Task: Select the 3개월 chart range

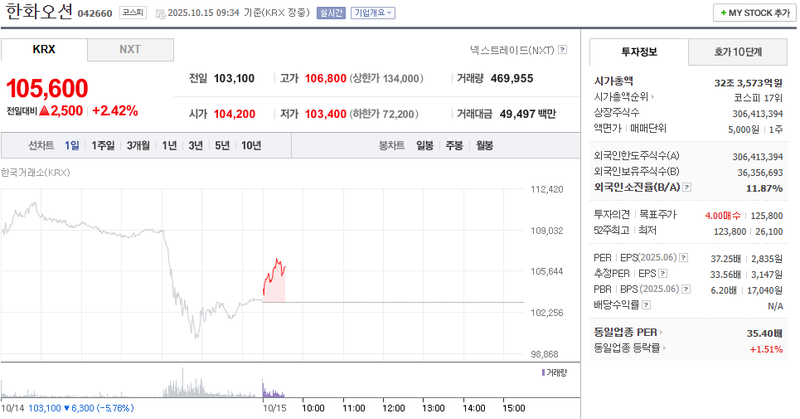Action: point(138,145)
